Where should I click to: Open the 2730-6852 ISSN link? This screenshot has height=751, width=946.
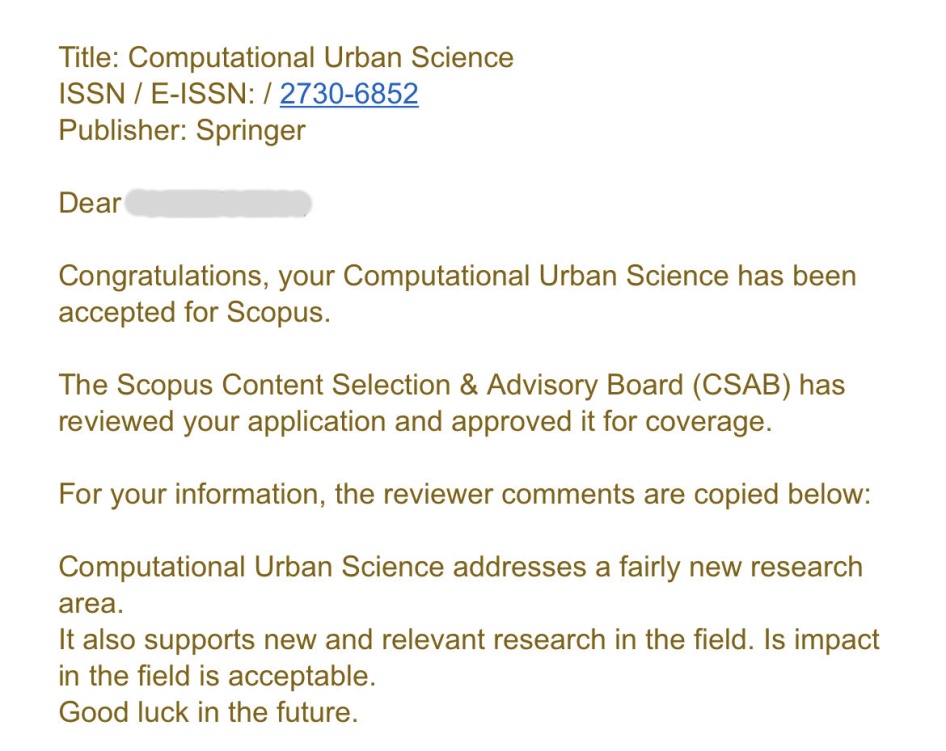[x=349, y=94]
